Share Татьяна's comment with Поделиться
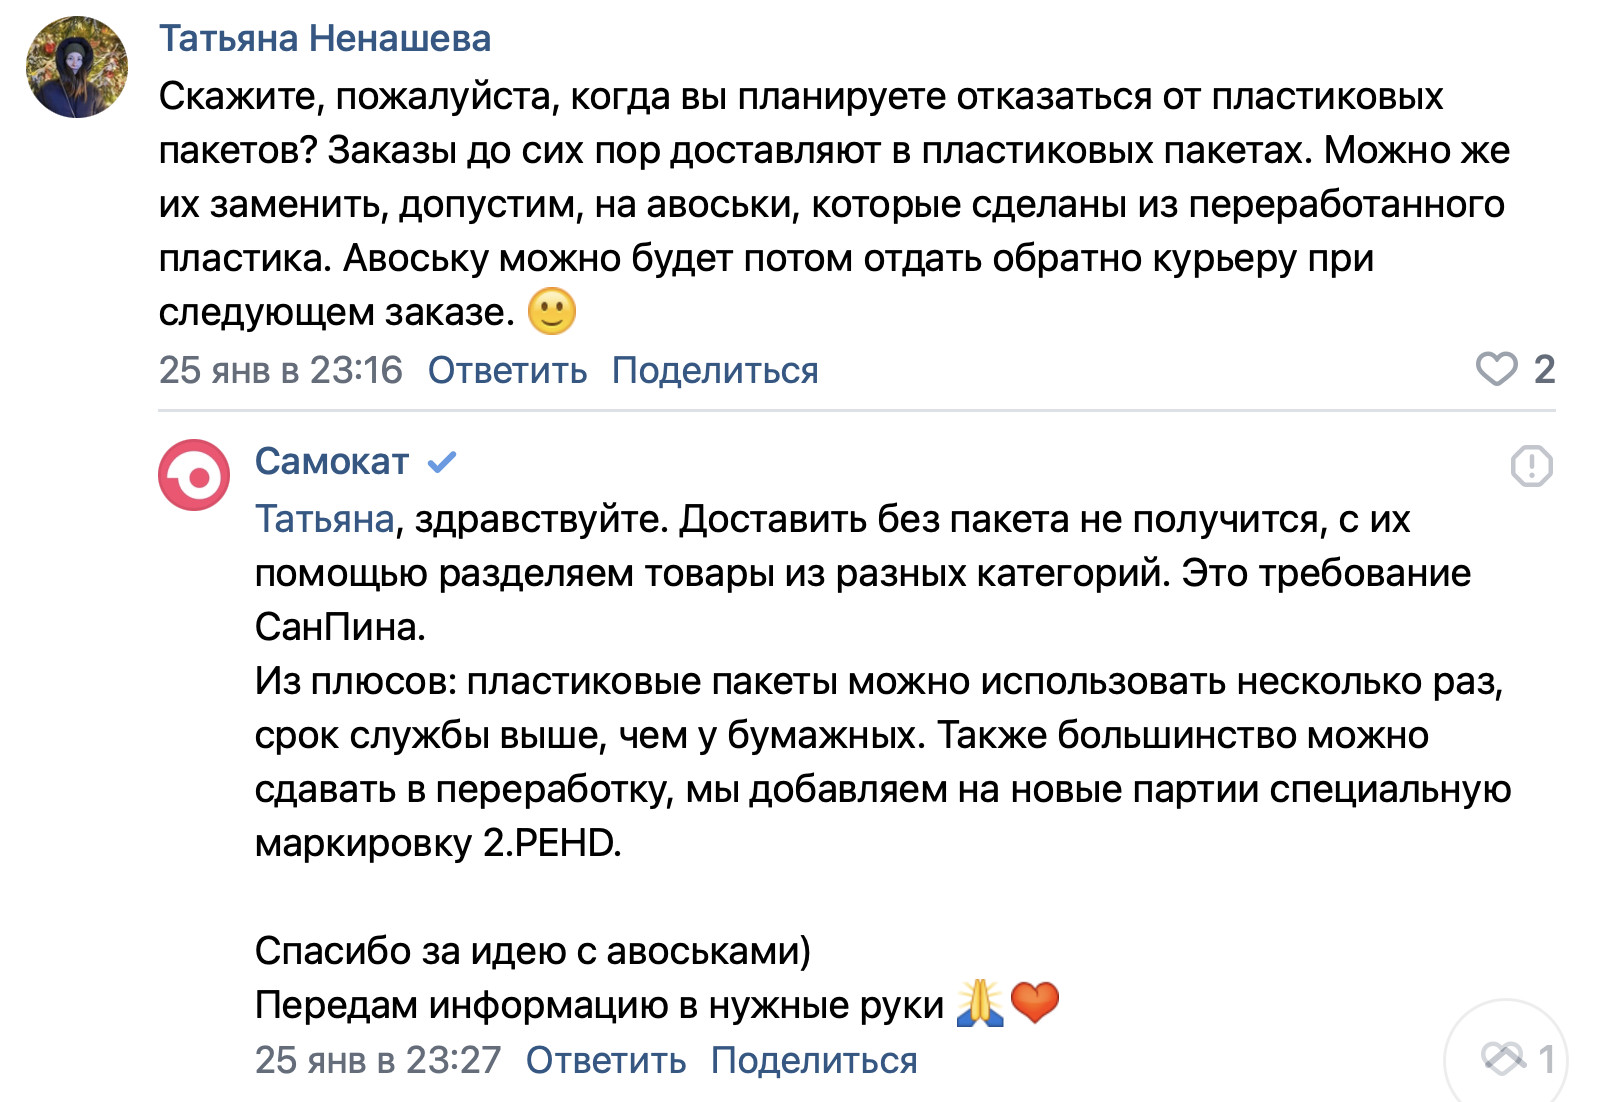 (715, 370)
